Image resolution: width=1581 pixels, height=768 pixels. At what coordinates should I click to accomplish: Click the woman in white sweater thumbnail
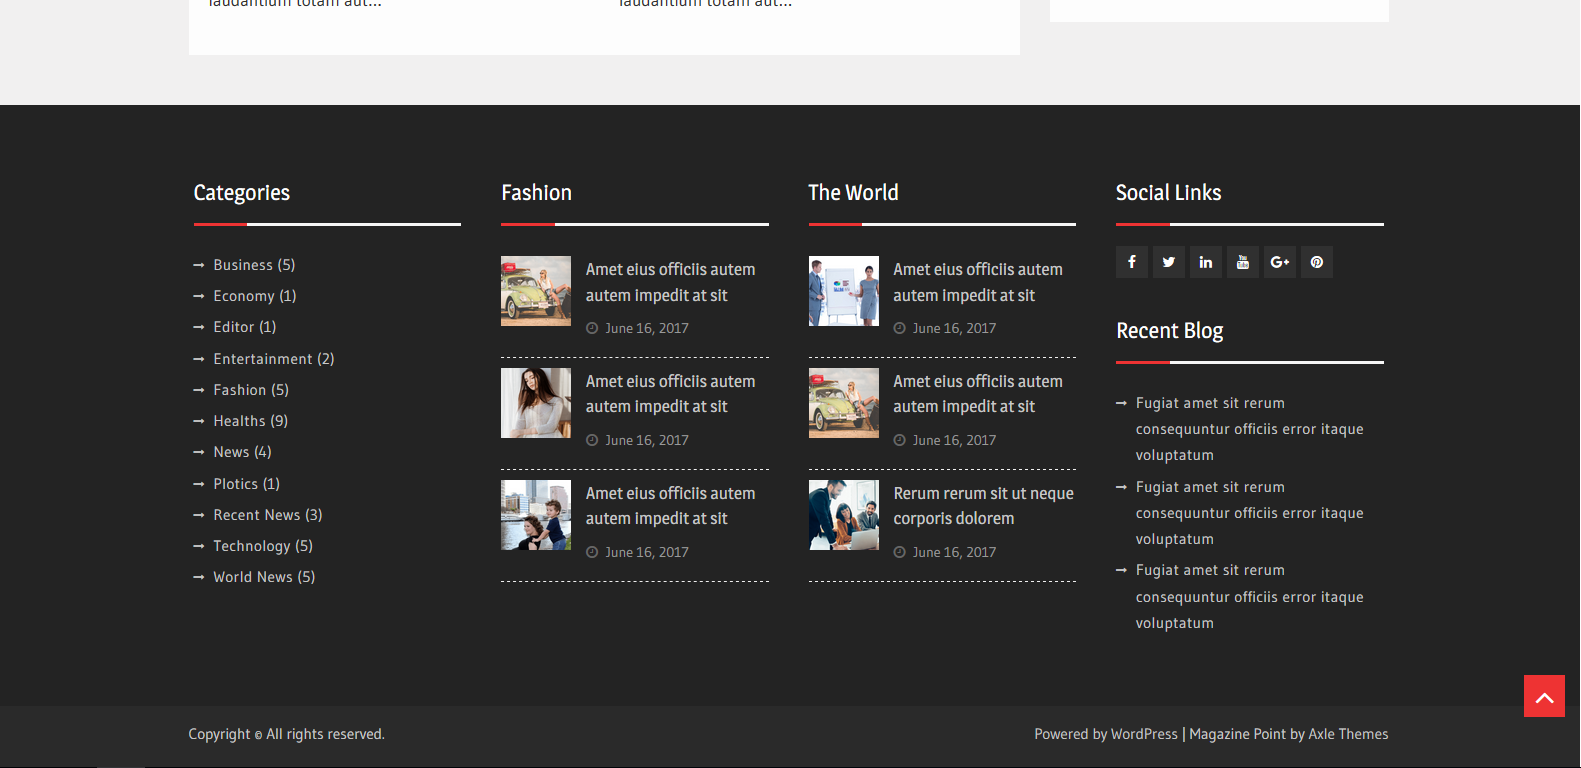point(535,403)
